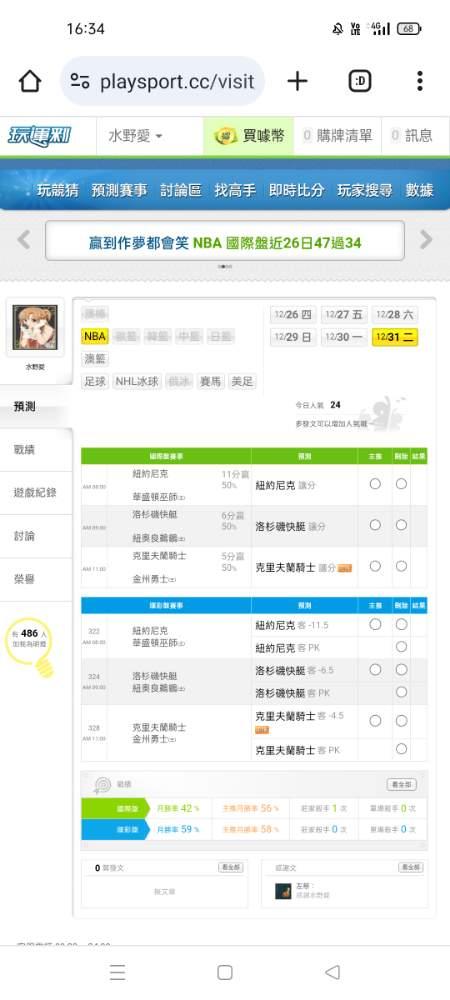Open the browser tab switcher
This screenshot has width=450, height=1000.
pos(360,81)
